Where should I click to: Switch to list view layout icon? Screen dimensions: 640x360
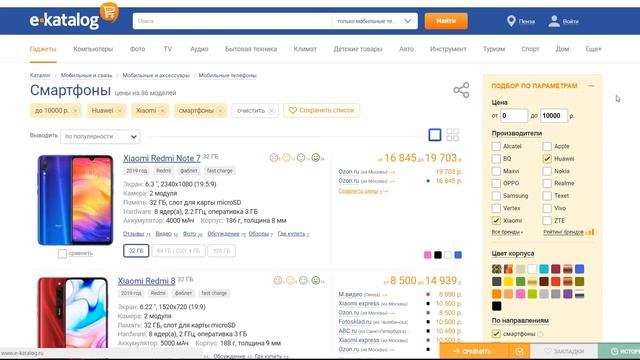click(435, 135)
